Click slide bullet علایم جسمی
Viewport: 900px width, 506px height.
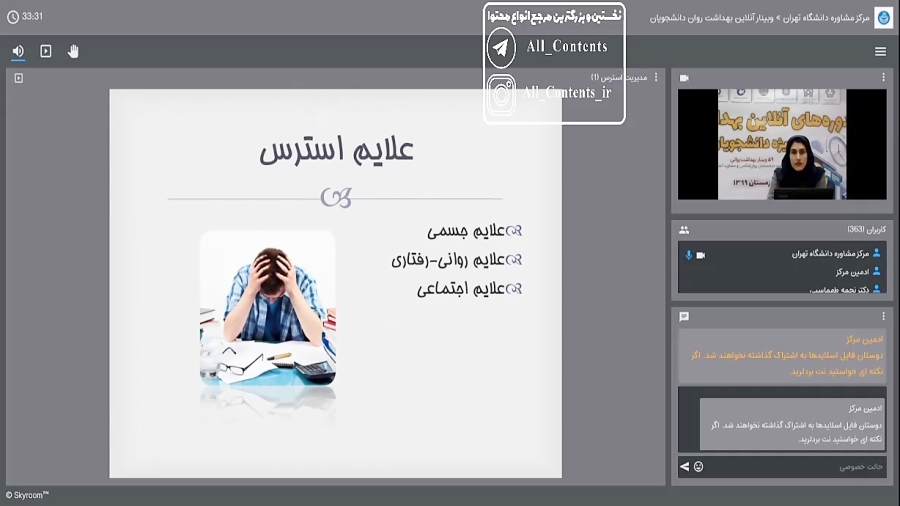point(465,231)
